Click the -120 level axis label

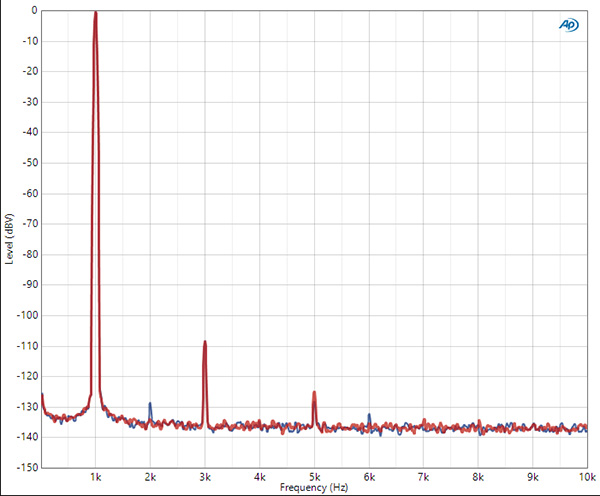(x=28, y=376)
